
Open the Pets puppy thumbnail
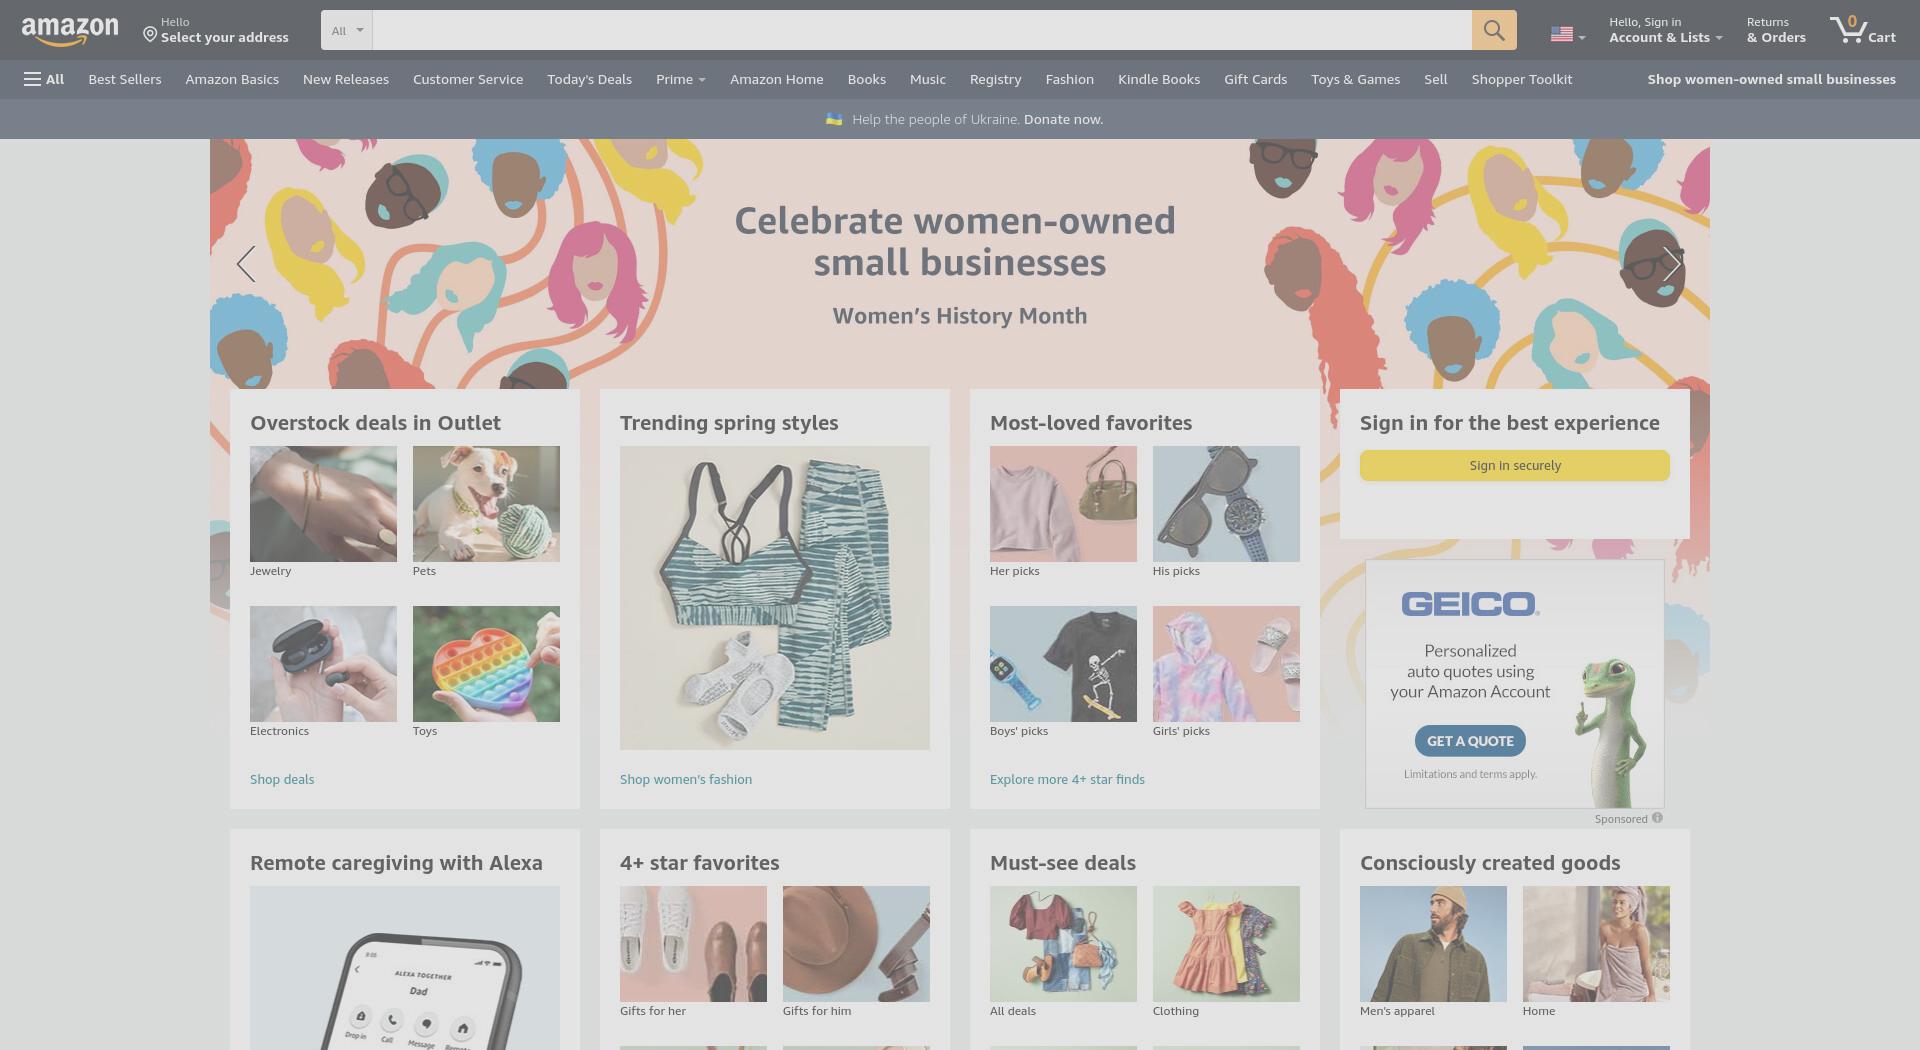[486, 504]
